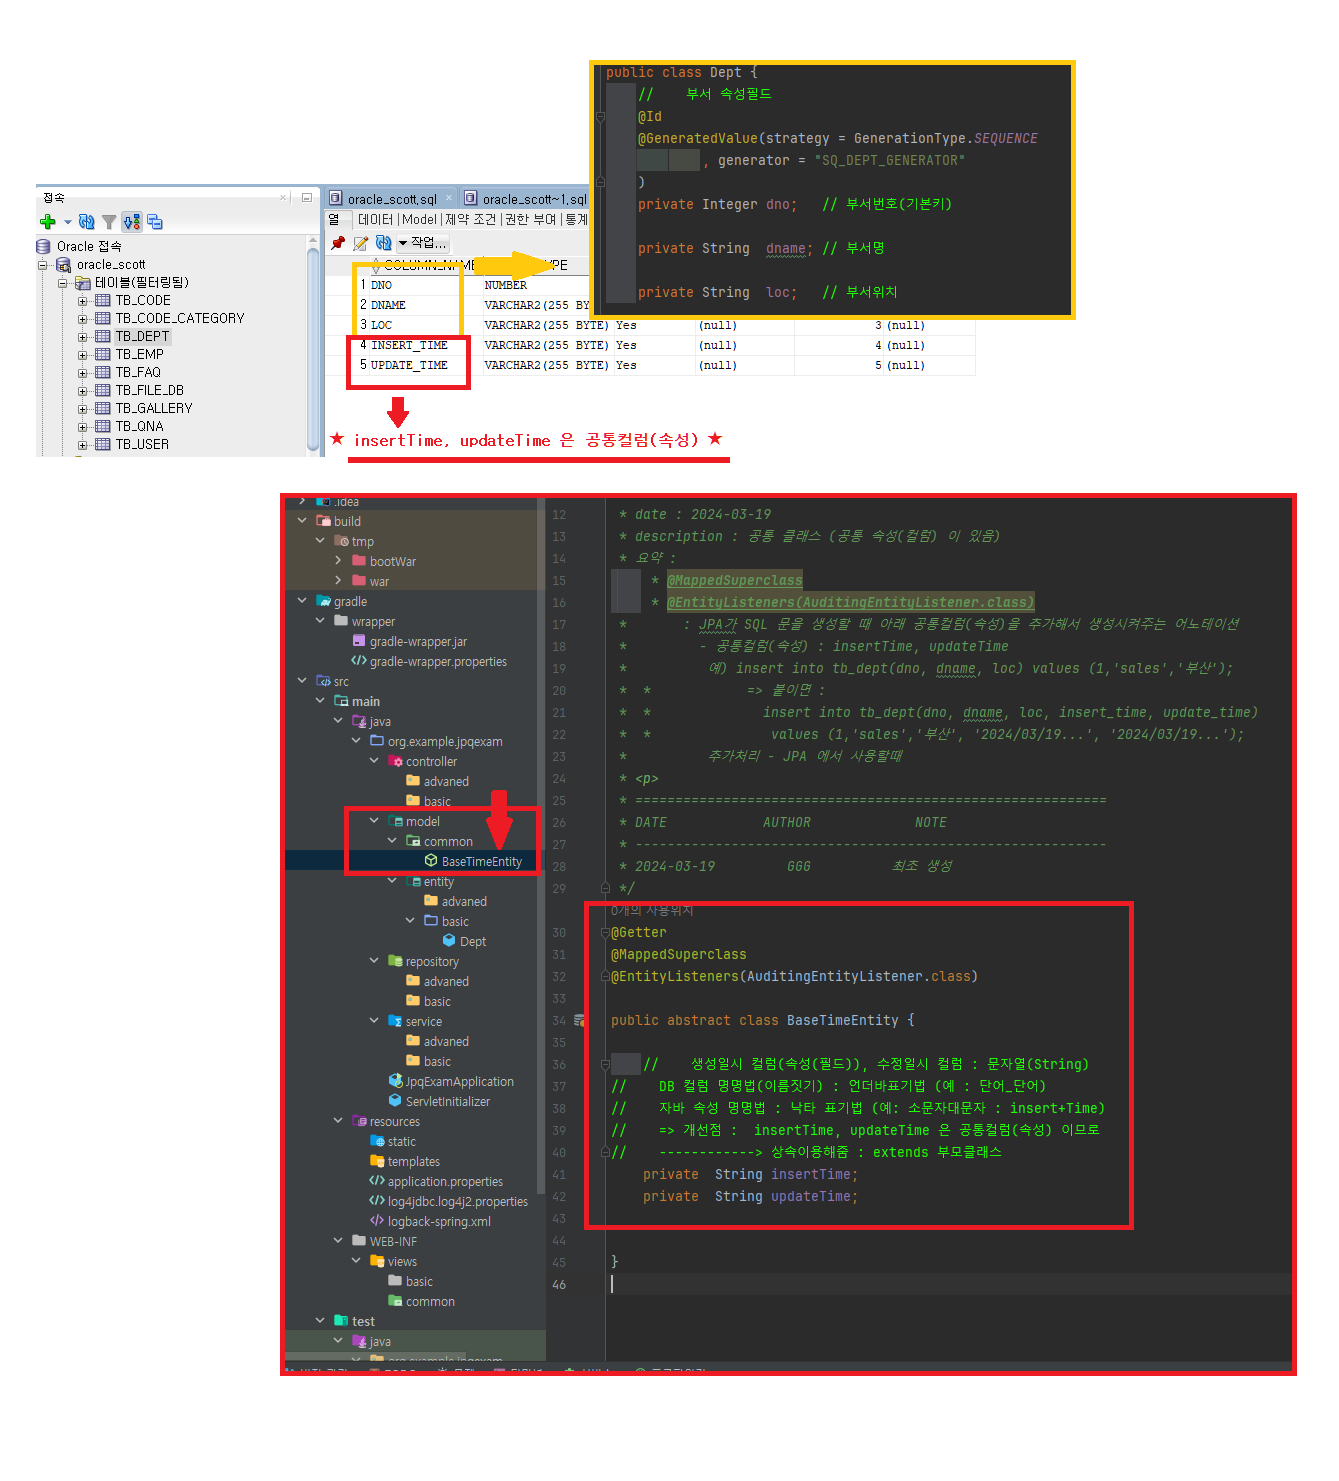This screenshot has width=1339, height=1481.
Task: Click the collapse-all icon in connections toolbar
Action: pyautogui.click(x=155, y=221)
